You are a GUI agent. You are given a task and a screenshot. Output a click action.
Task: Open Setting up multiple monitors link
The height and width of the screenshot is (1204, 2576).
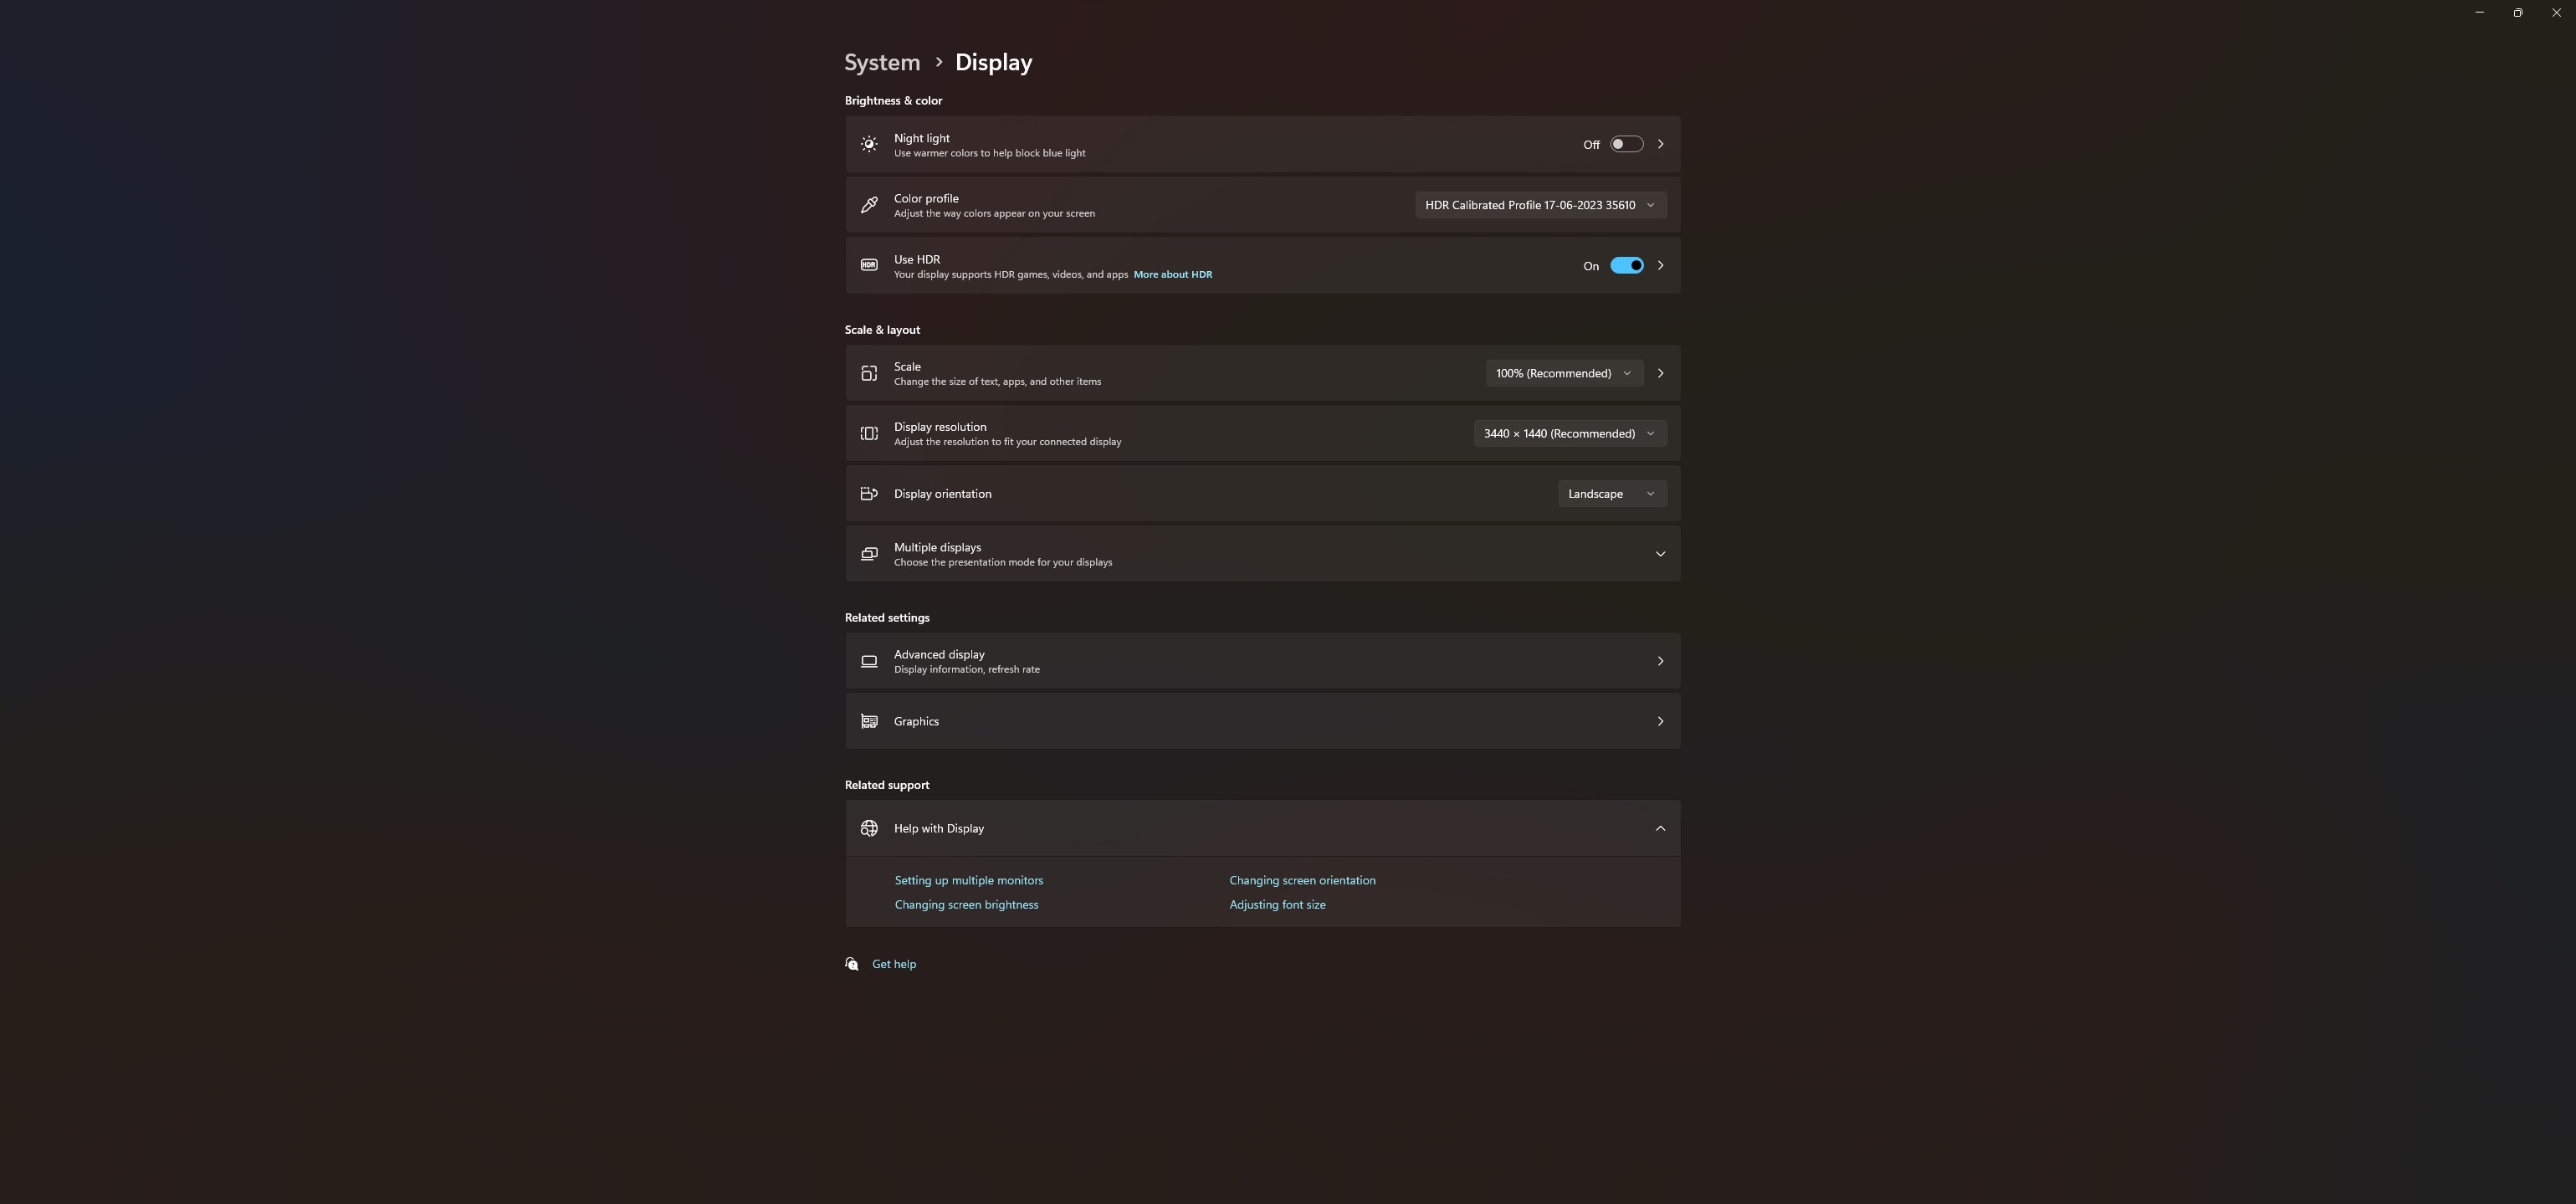(968, 880)
